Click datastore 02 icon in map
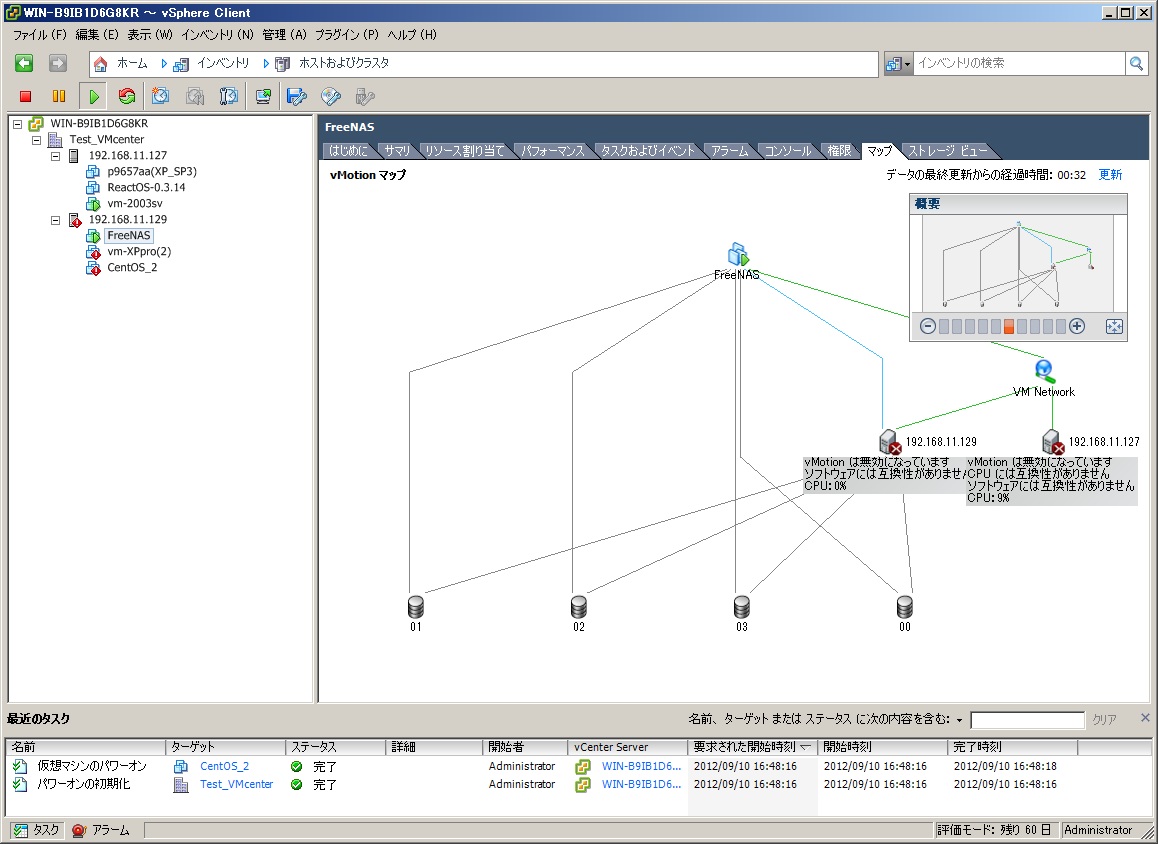 coord(579,607)
